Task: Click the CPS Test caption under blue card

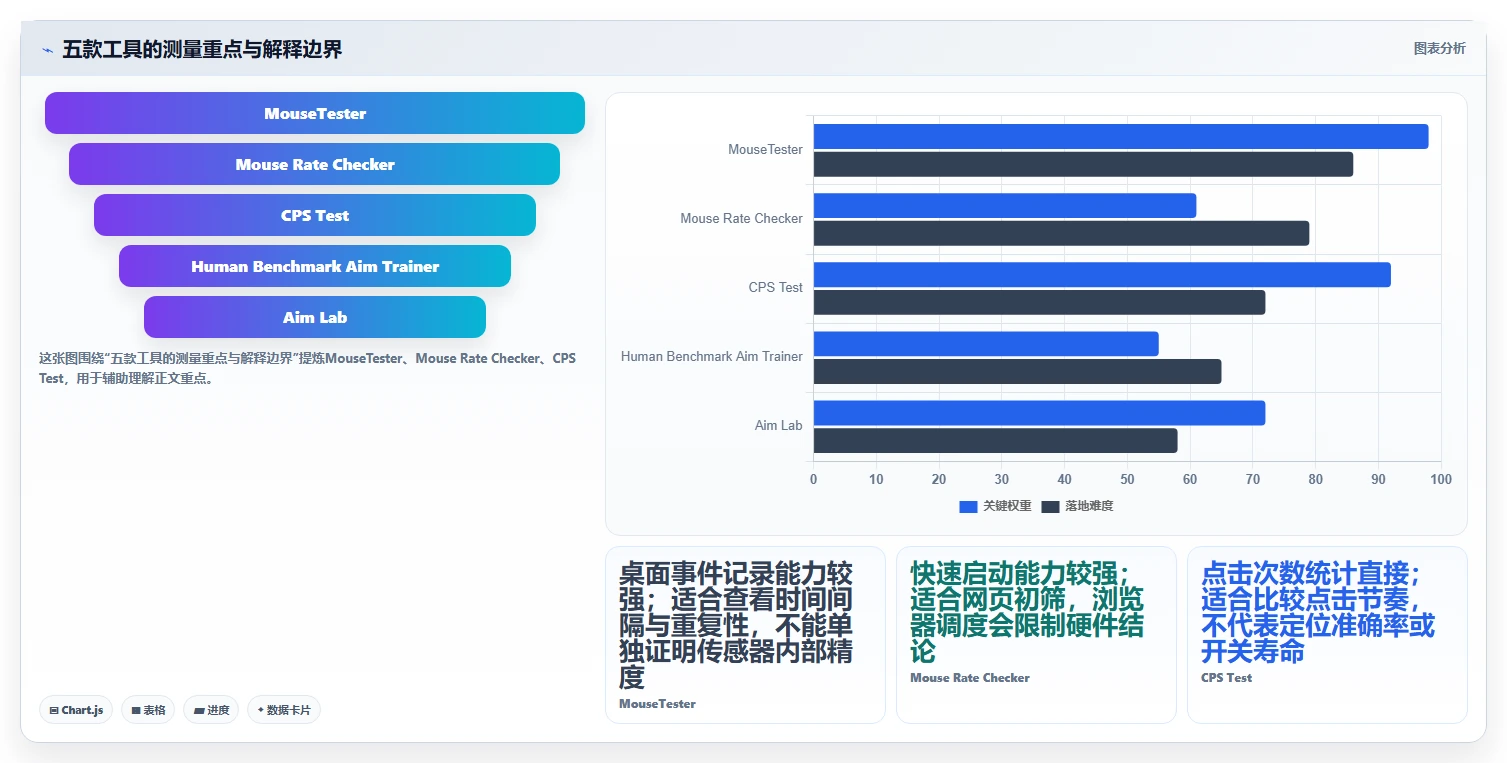Action: (1226, 678)
